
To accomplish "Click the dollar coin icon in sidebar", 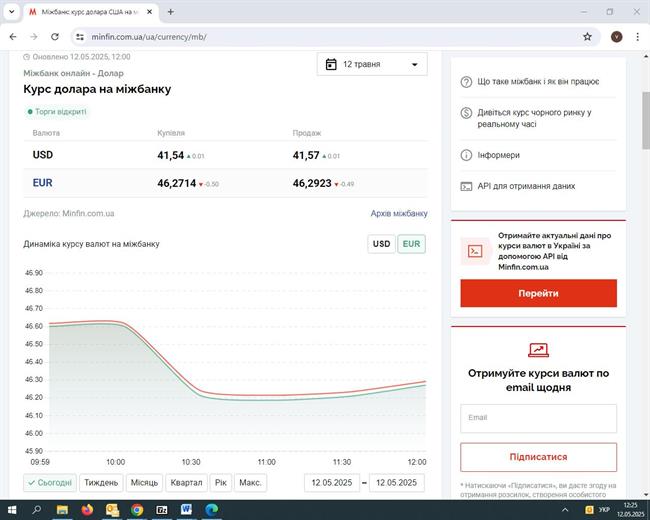I will pyautogui.click(x=466, y=113).
